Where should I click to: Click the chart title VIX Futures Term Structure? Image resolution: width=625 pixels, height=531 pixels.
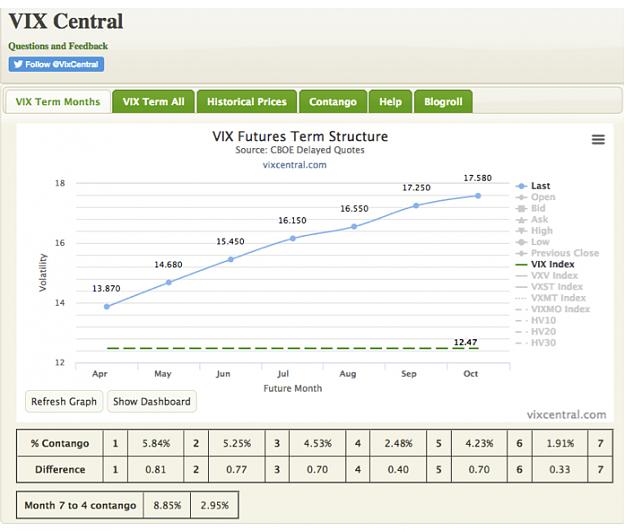(300, 136)
